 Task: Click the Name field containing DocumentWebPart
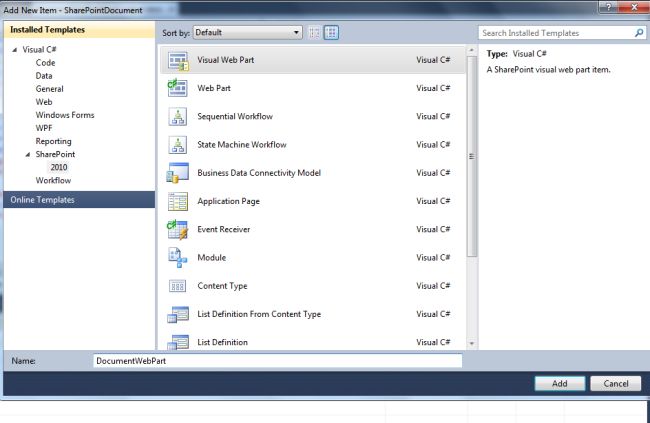coord(278,361)
